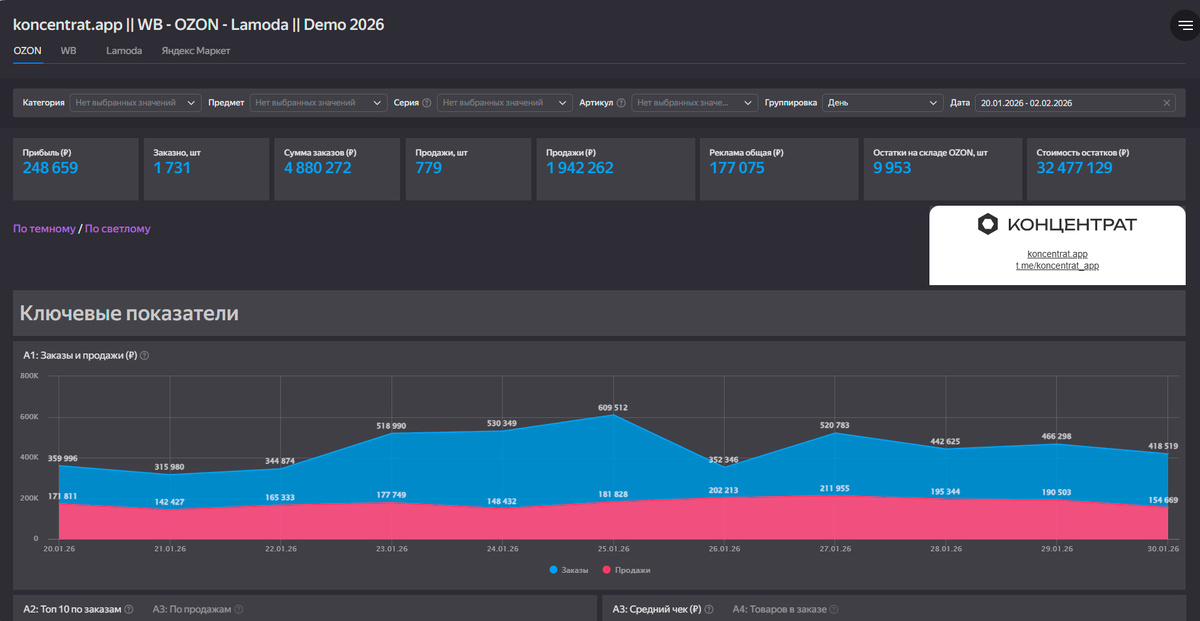1200x621 pixels.
Task: Click the help icon next to A2: Топ 10 по заказам
Action: click(129, 609)
